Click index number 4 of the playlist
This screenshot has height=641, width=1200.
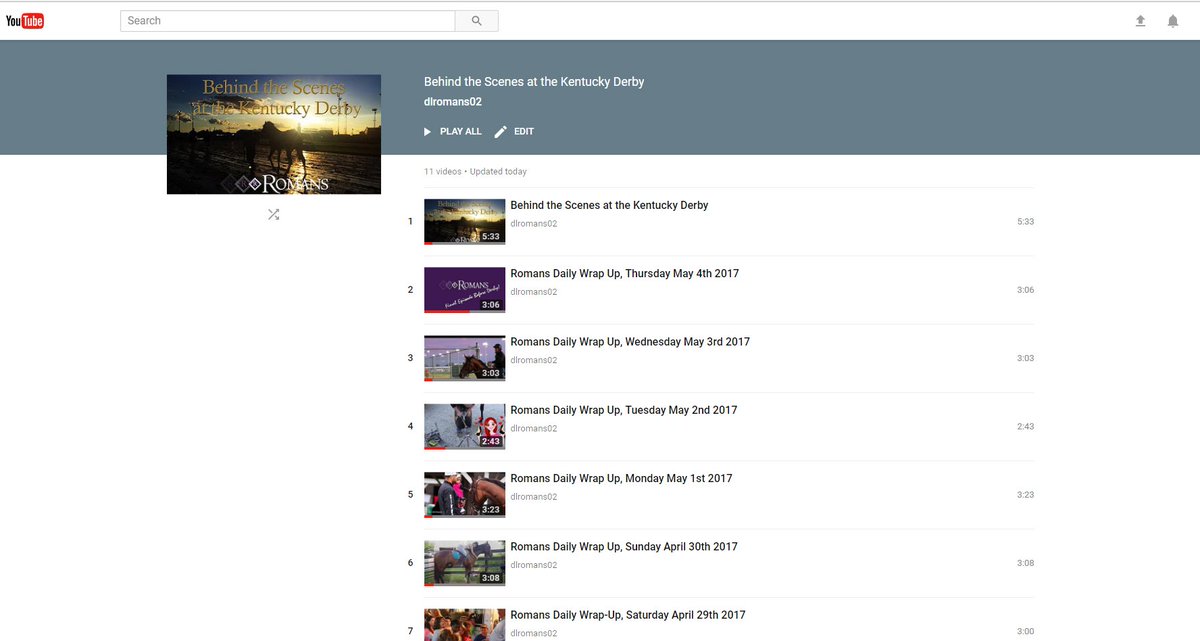(x=410, y=426)
